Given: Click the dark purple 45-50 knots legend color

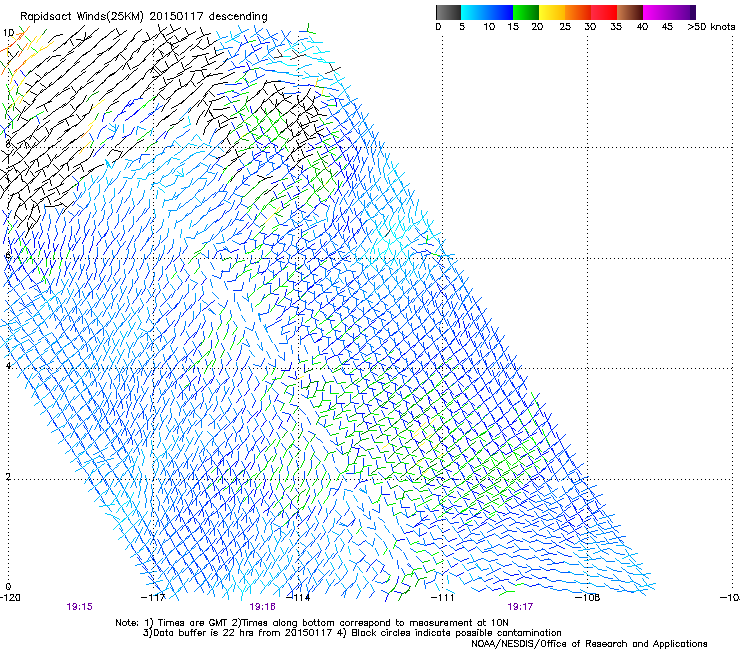Looking at the screenshot, I should pyautogui.click(x=682, y=12).
